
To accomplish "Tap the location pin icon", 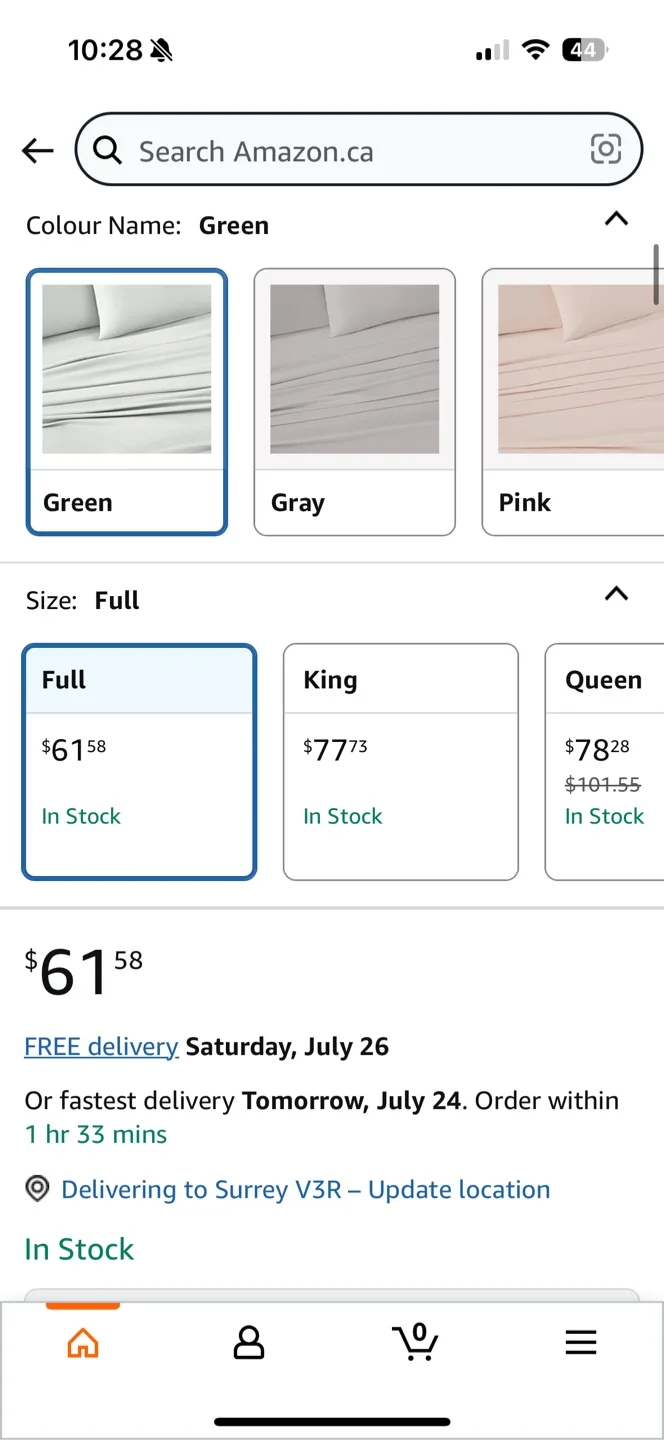I will (37, 1189).
